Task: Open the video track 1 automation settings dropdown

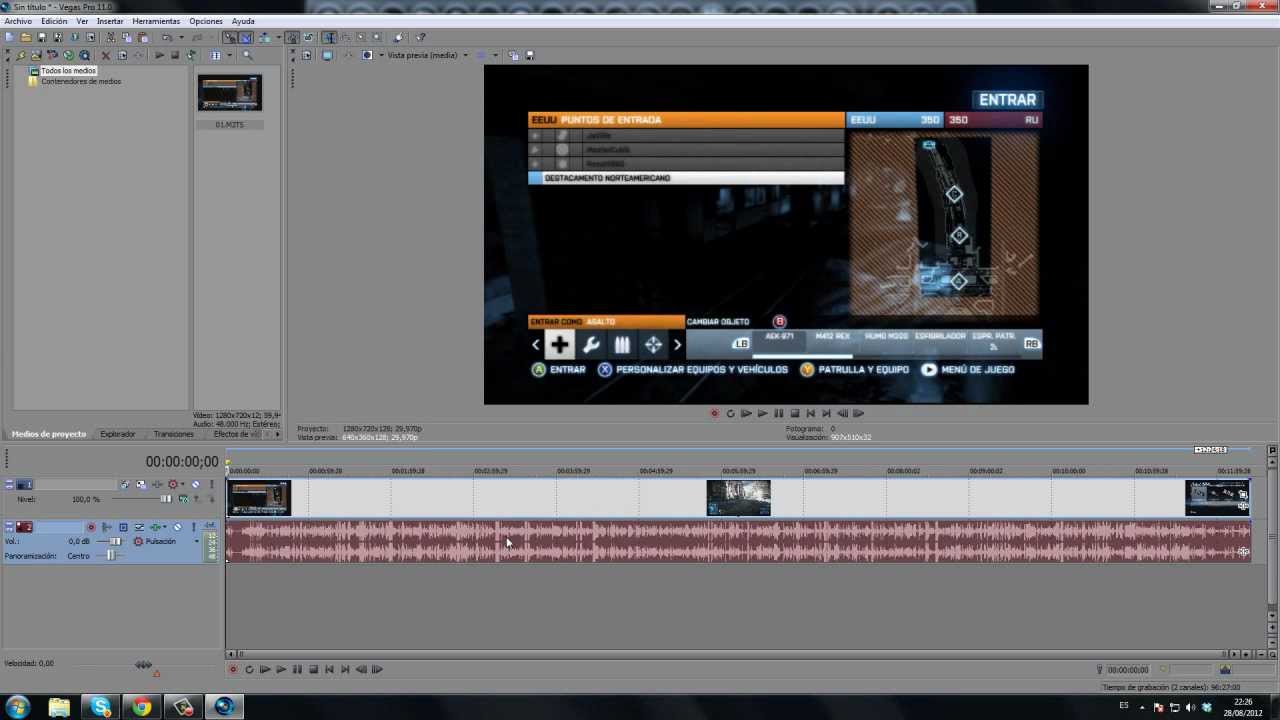Action: (183, 484)
